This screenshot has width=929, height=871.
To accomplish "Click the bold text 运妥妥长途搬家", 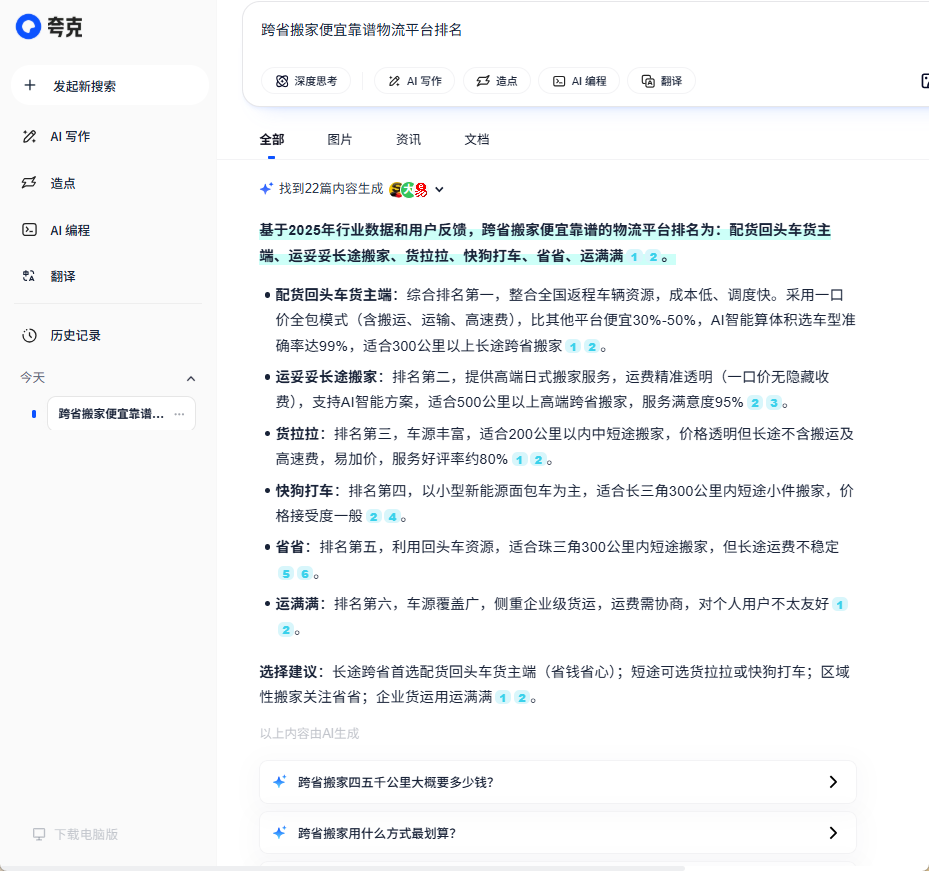I will pos(326,377).
